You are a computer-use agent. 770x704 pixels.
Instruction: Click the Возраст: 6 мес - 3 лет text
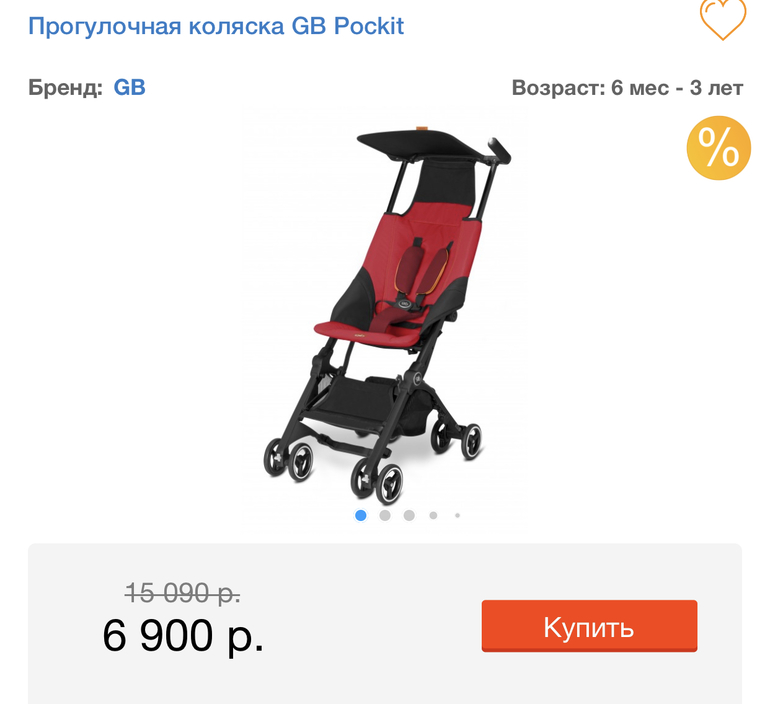coord(628,88)
